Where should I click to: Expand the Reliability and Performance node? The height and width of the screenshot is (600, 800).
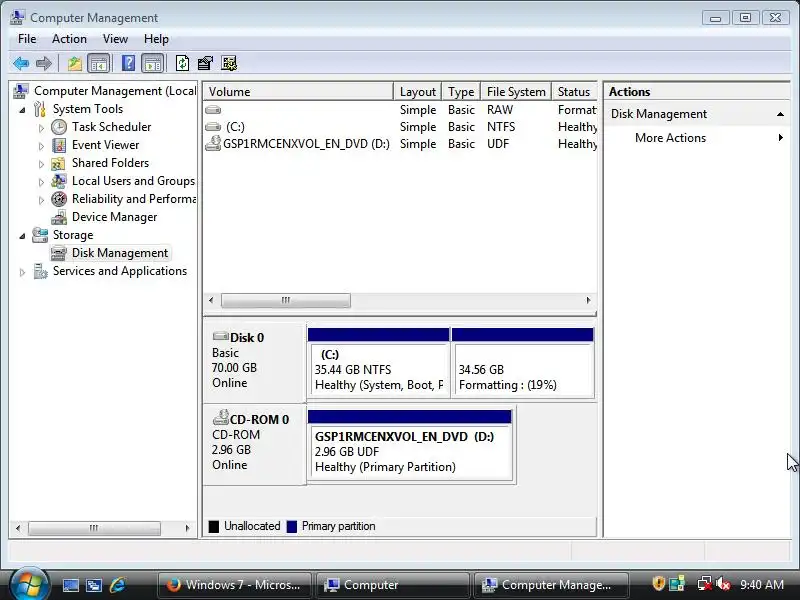coord(41,200)
